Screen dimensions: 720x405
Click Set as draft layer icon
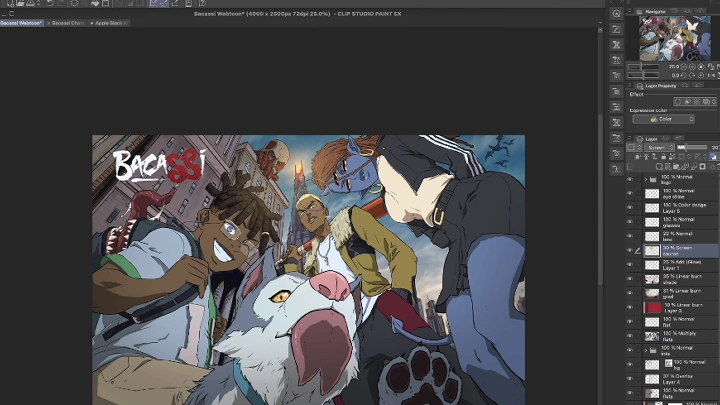point(655,157)
